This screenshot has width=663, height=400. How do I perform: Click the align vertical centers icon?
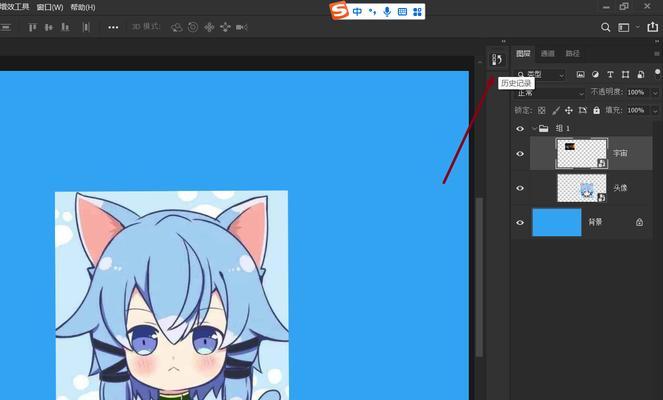coord(49,27)
